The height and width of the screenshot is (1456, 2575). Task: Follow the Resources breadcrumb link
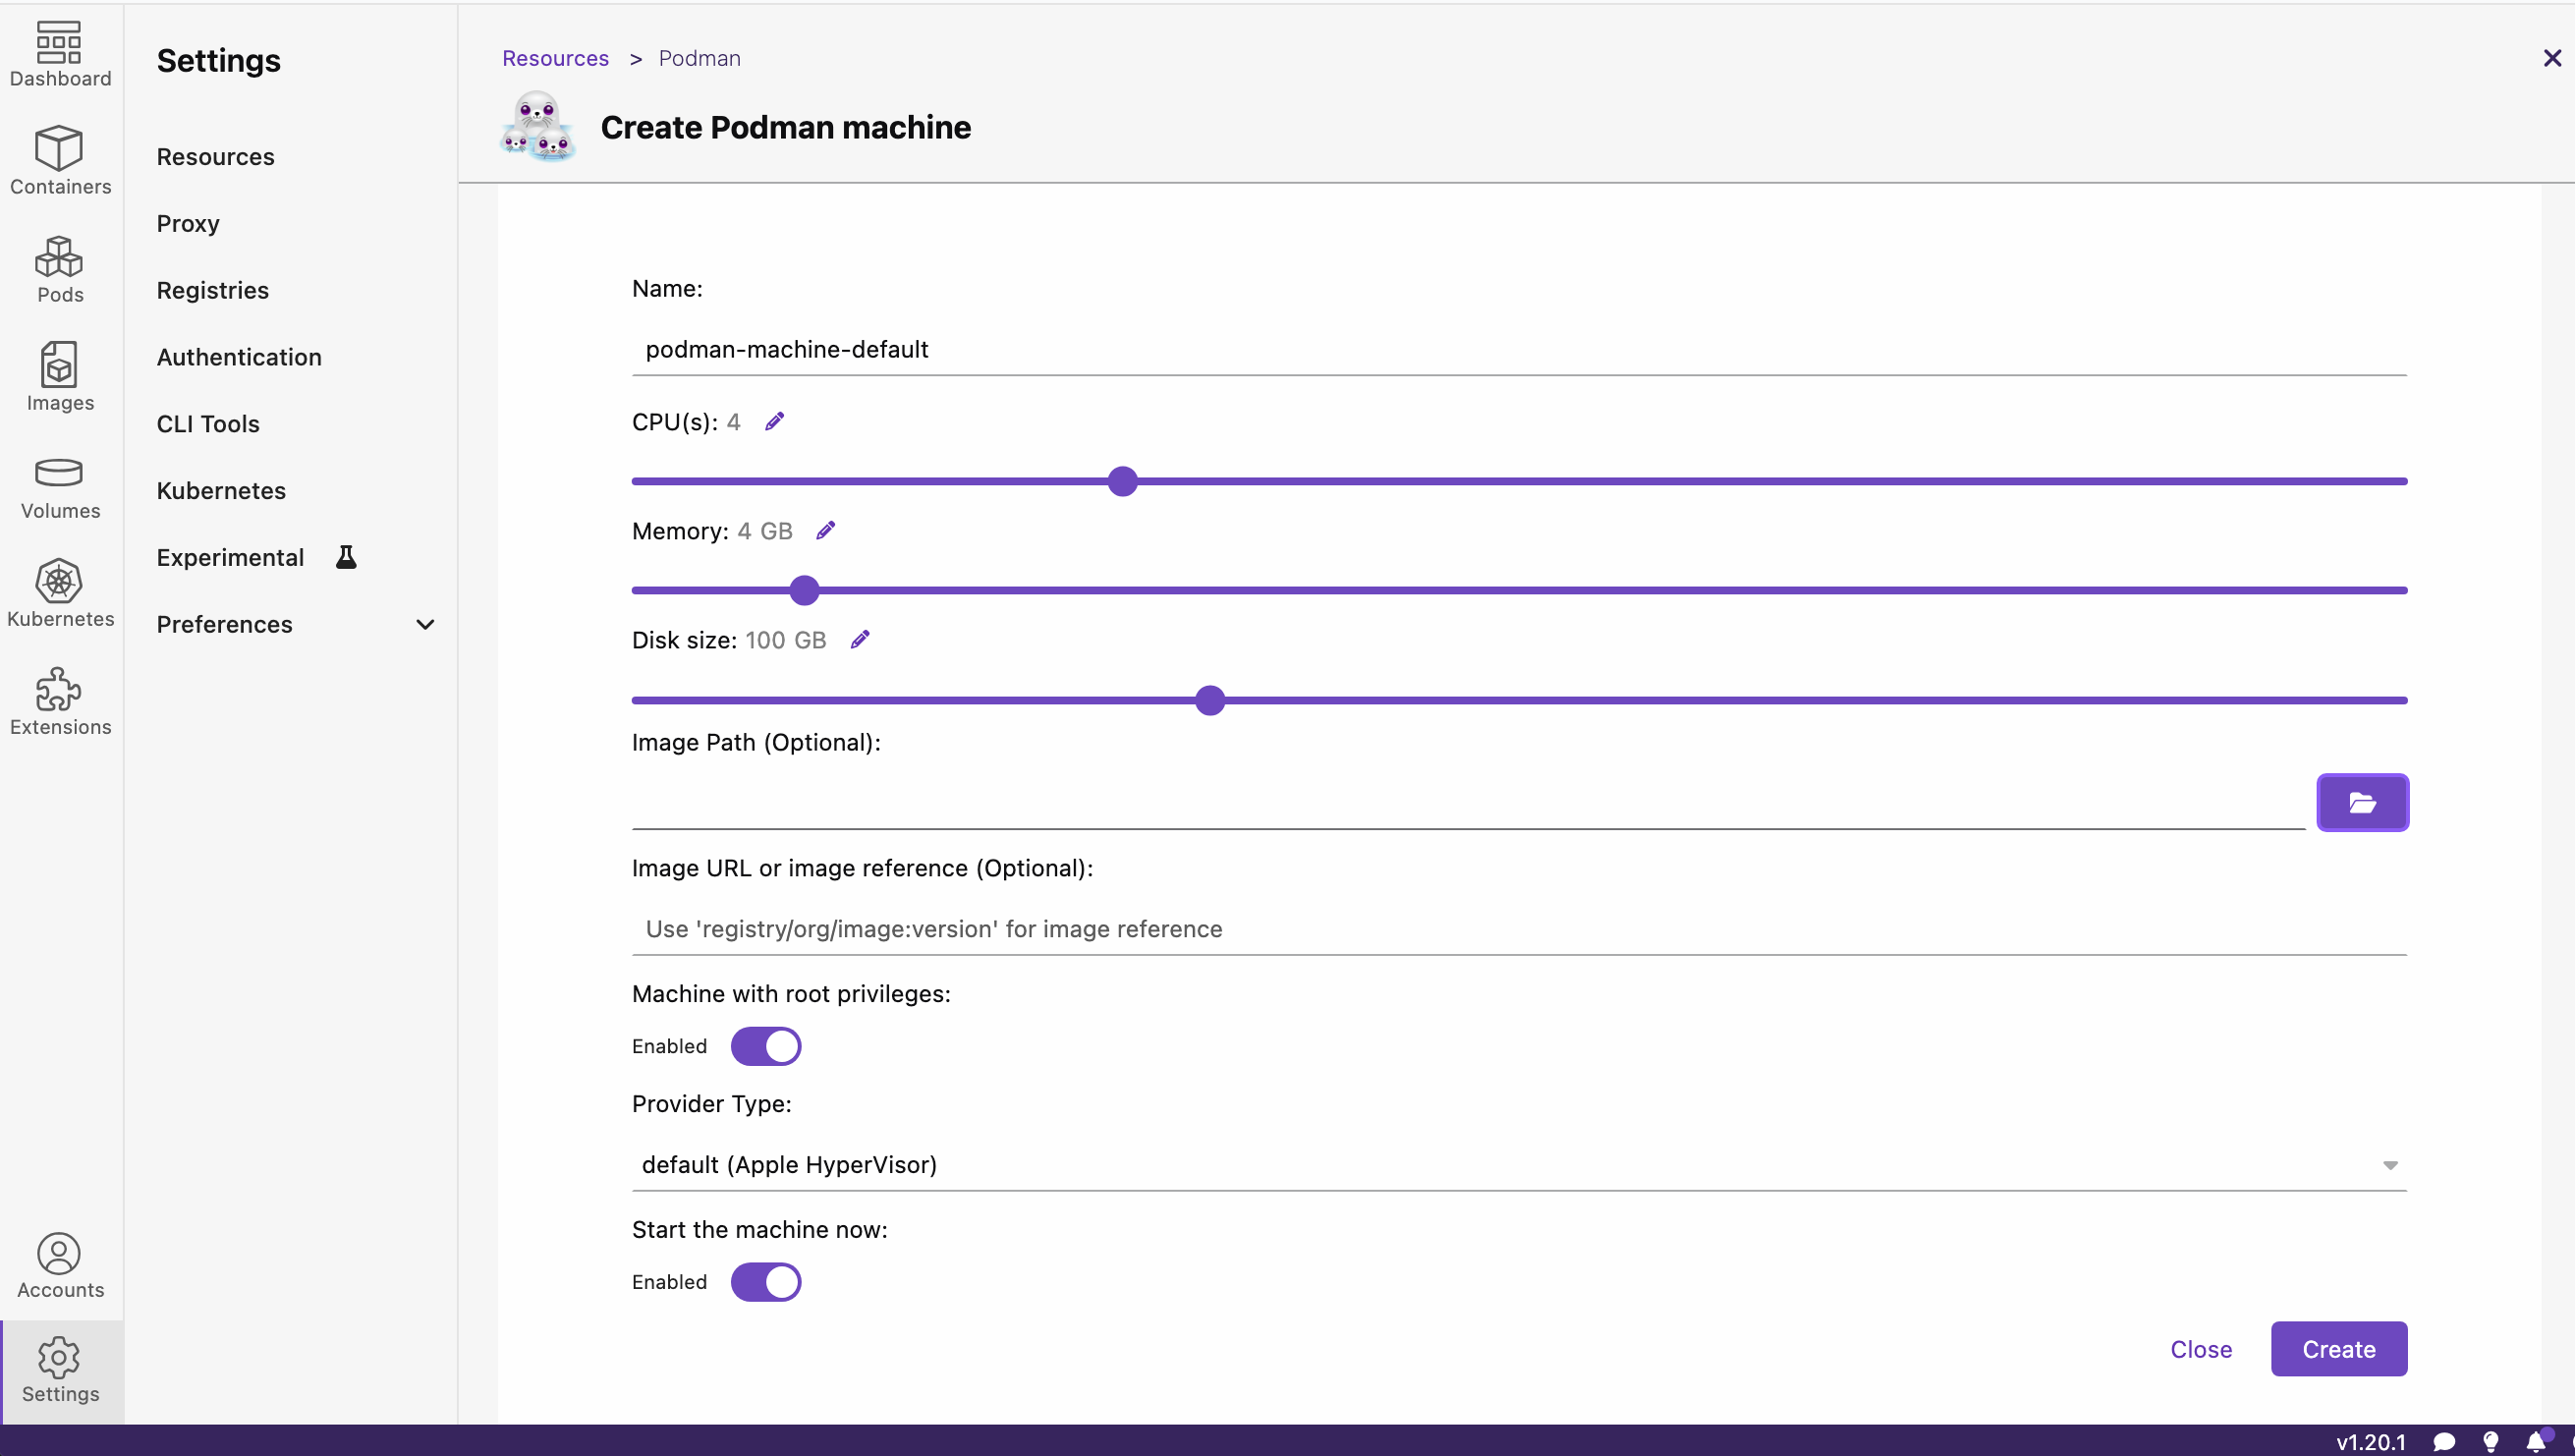pyautogui.click(x=555, y=58)
